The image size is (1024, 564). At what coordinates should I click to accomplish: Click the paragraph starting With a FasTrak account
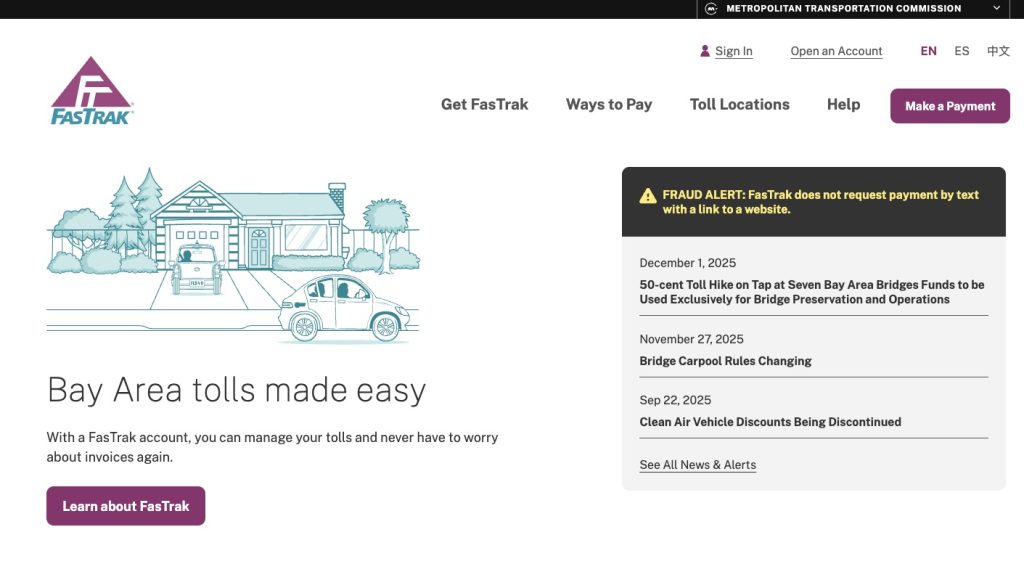[x=272, y=447]
